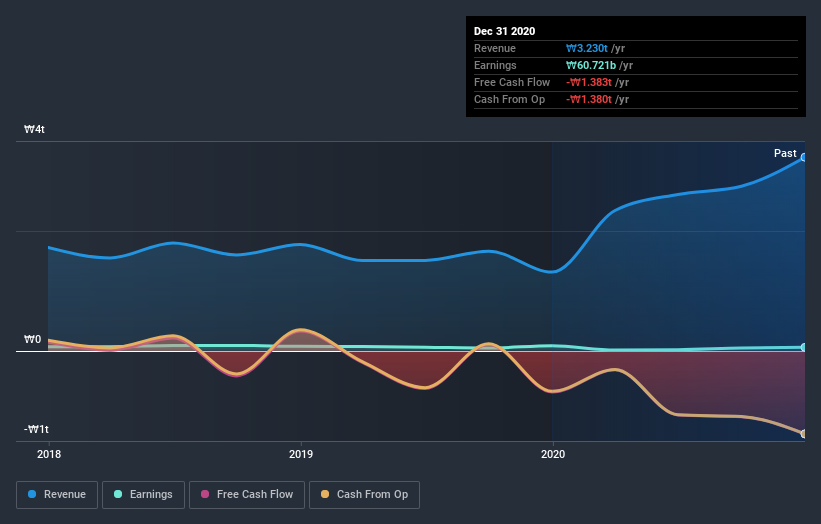
Task: Click the Dec 31 2020 tooltip date
Action: tap(504, 31)
